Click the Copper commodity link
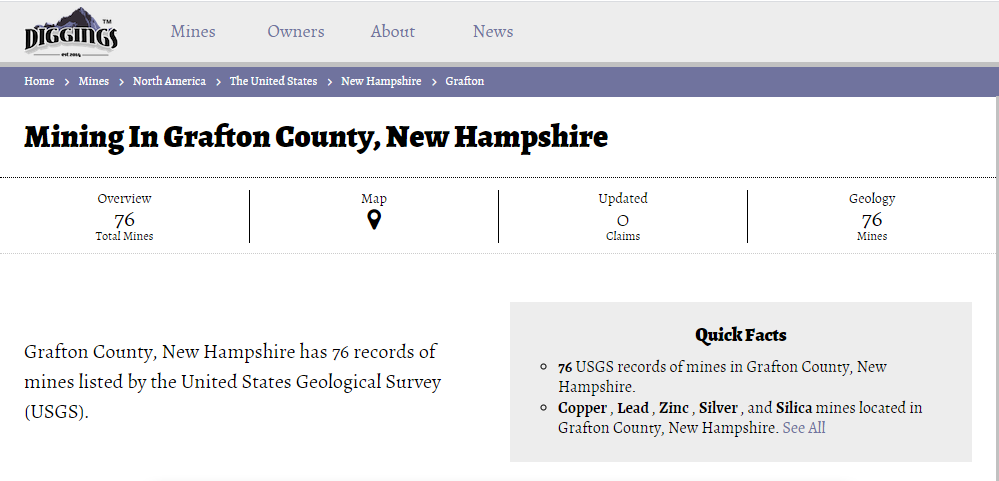The width and height of the screenshot is (999, 481). coord(582,408)
